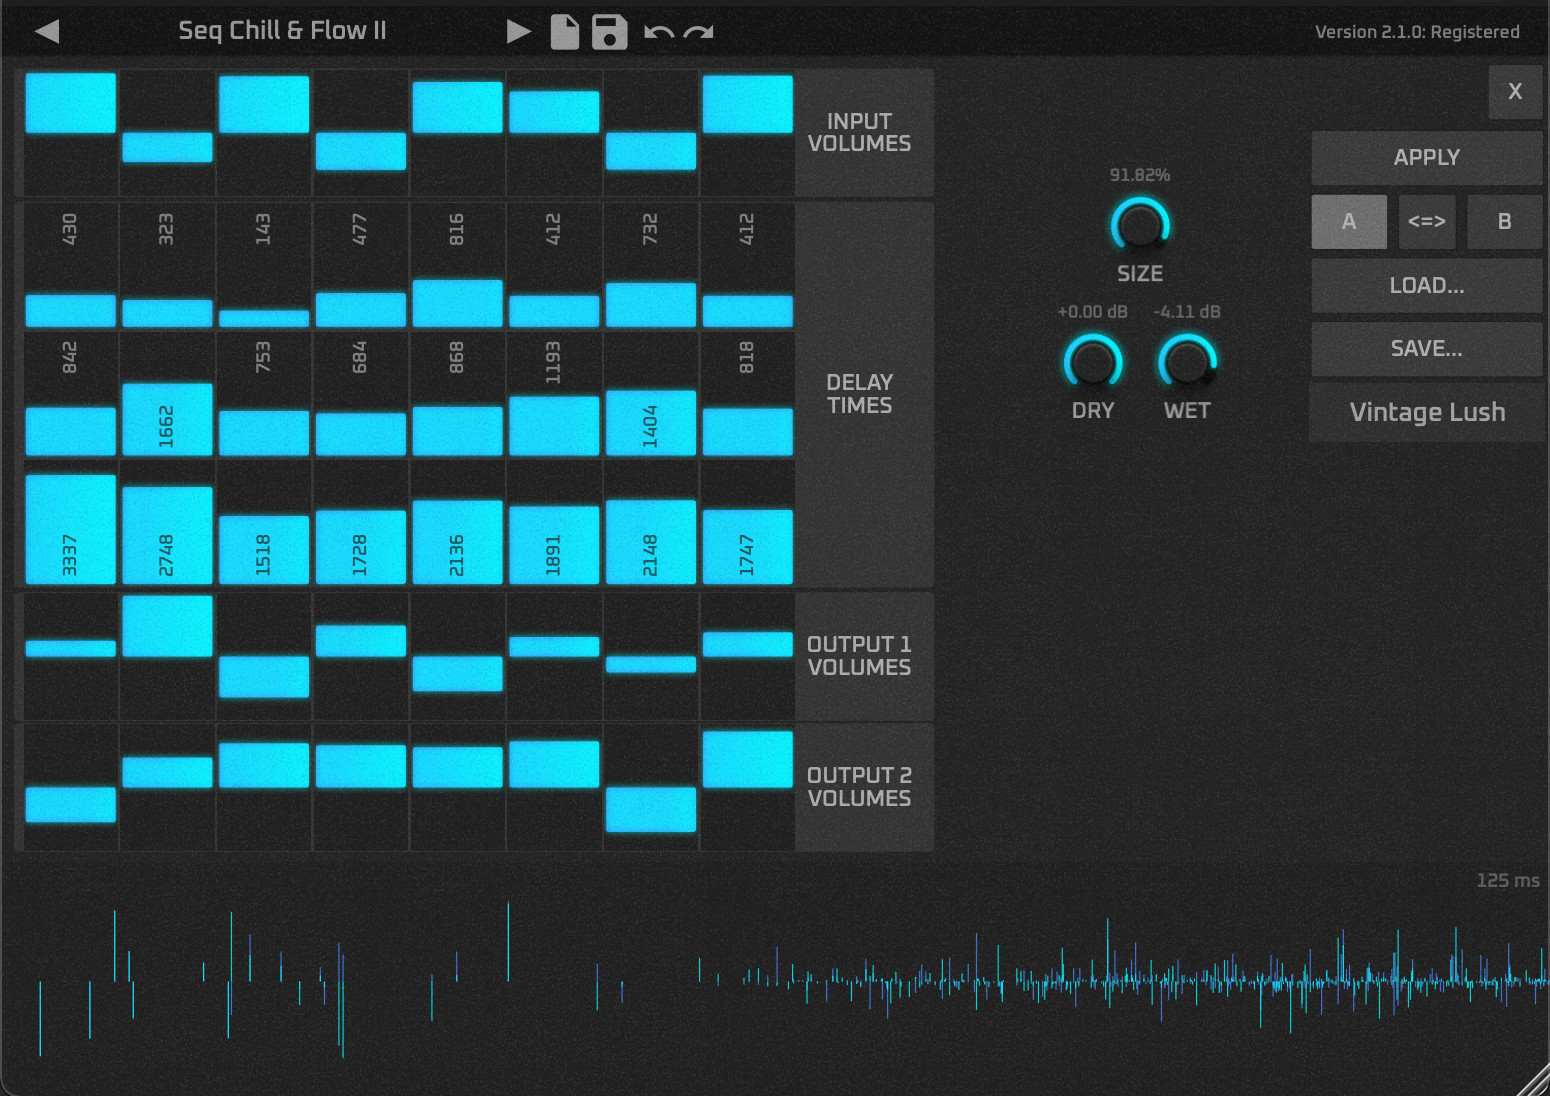The height and width of the screenshot is (1096, 1550).
Task: Click the WET level knob
Action: [x=1187, y=362]
